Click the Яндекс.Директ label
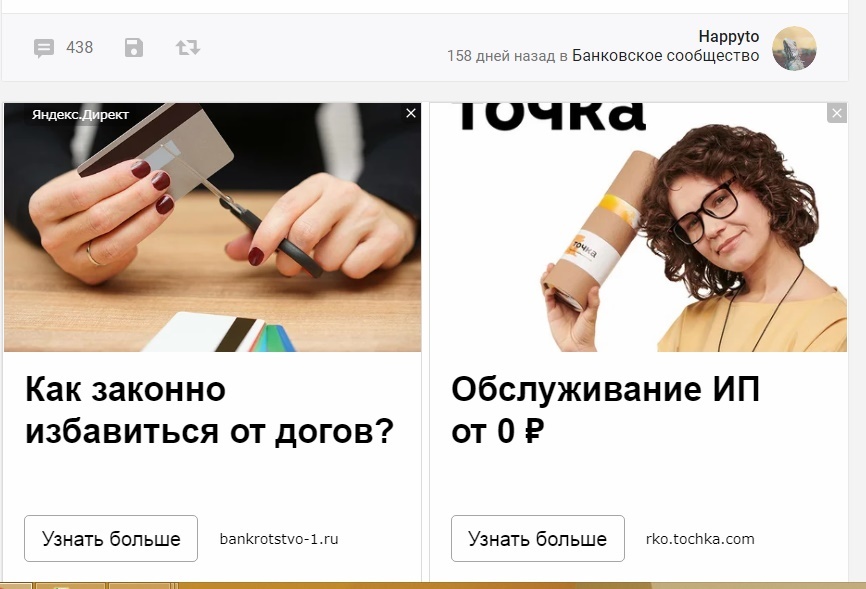Screen dimensions: 866x589 [80, 114]
